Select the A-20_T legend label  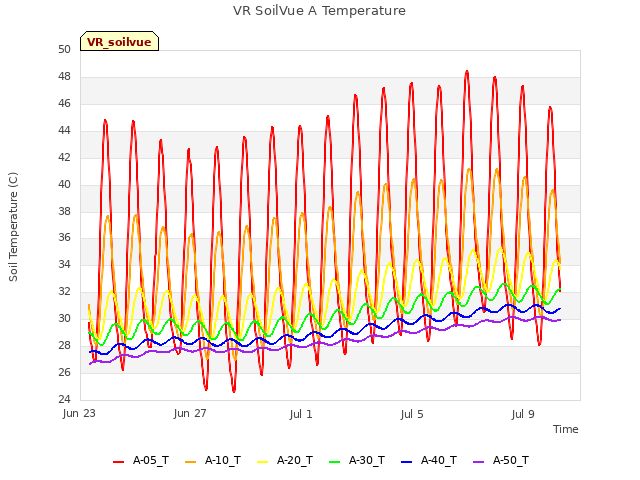click(295, 461)
